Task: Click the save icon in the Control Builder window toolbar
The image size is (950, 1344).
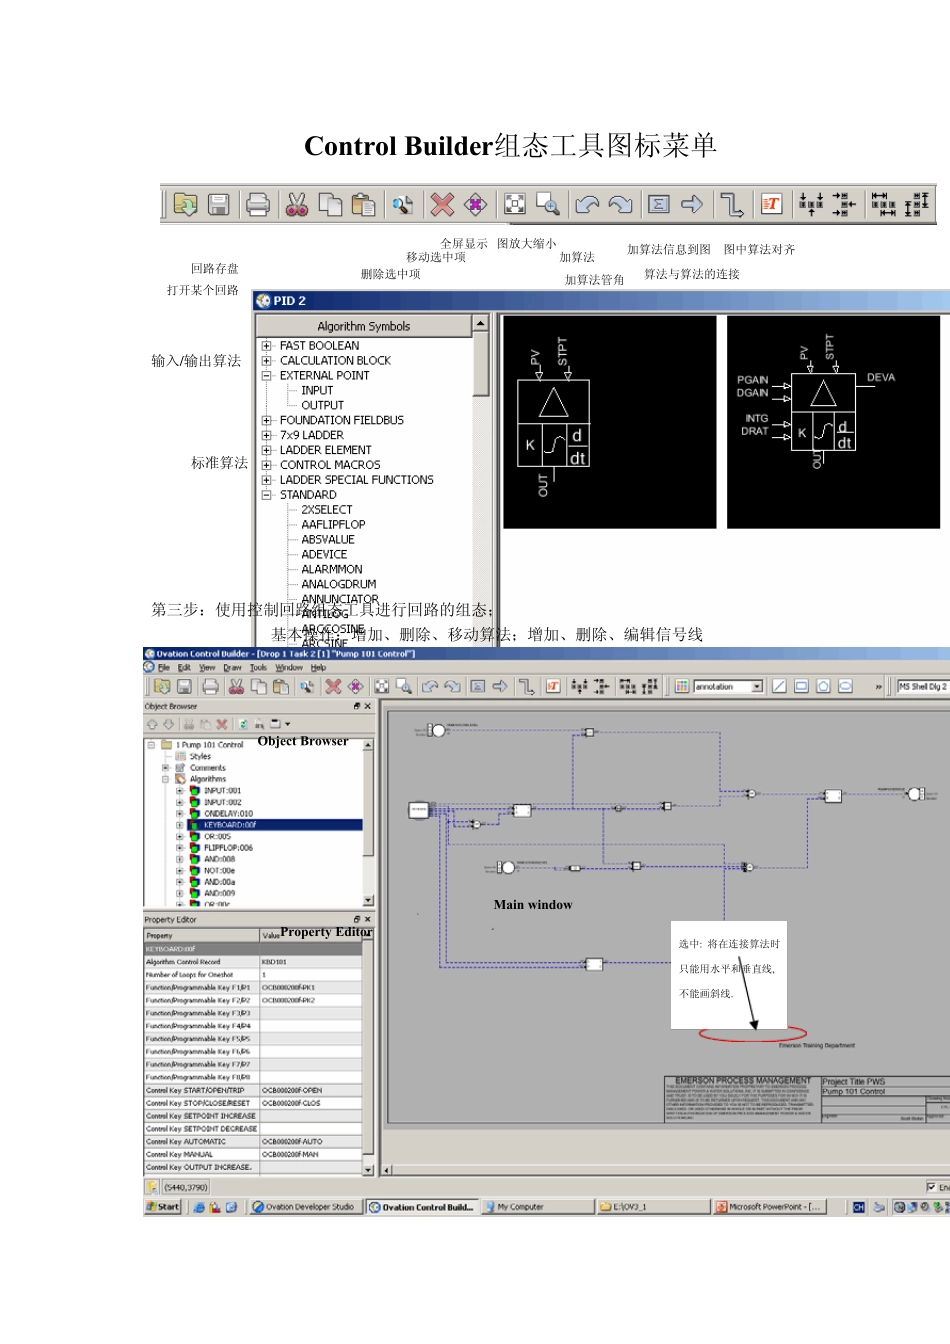Action: [184, 687]
